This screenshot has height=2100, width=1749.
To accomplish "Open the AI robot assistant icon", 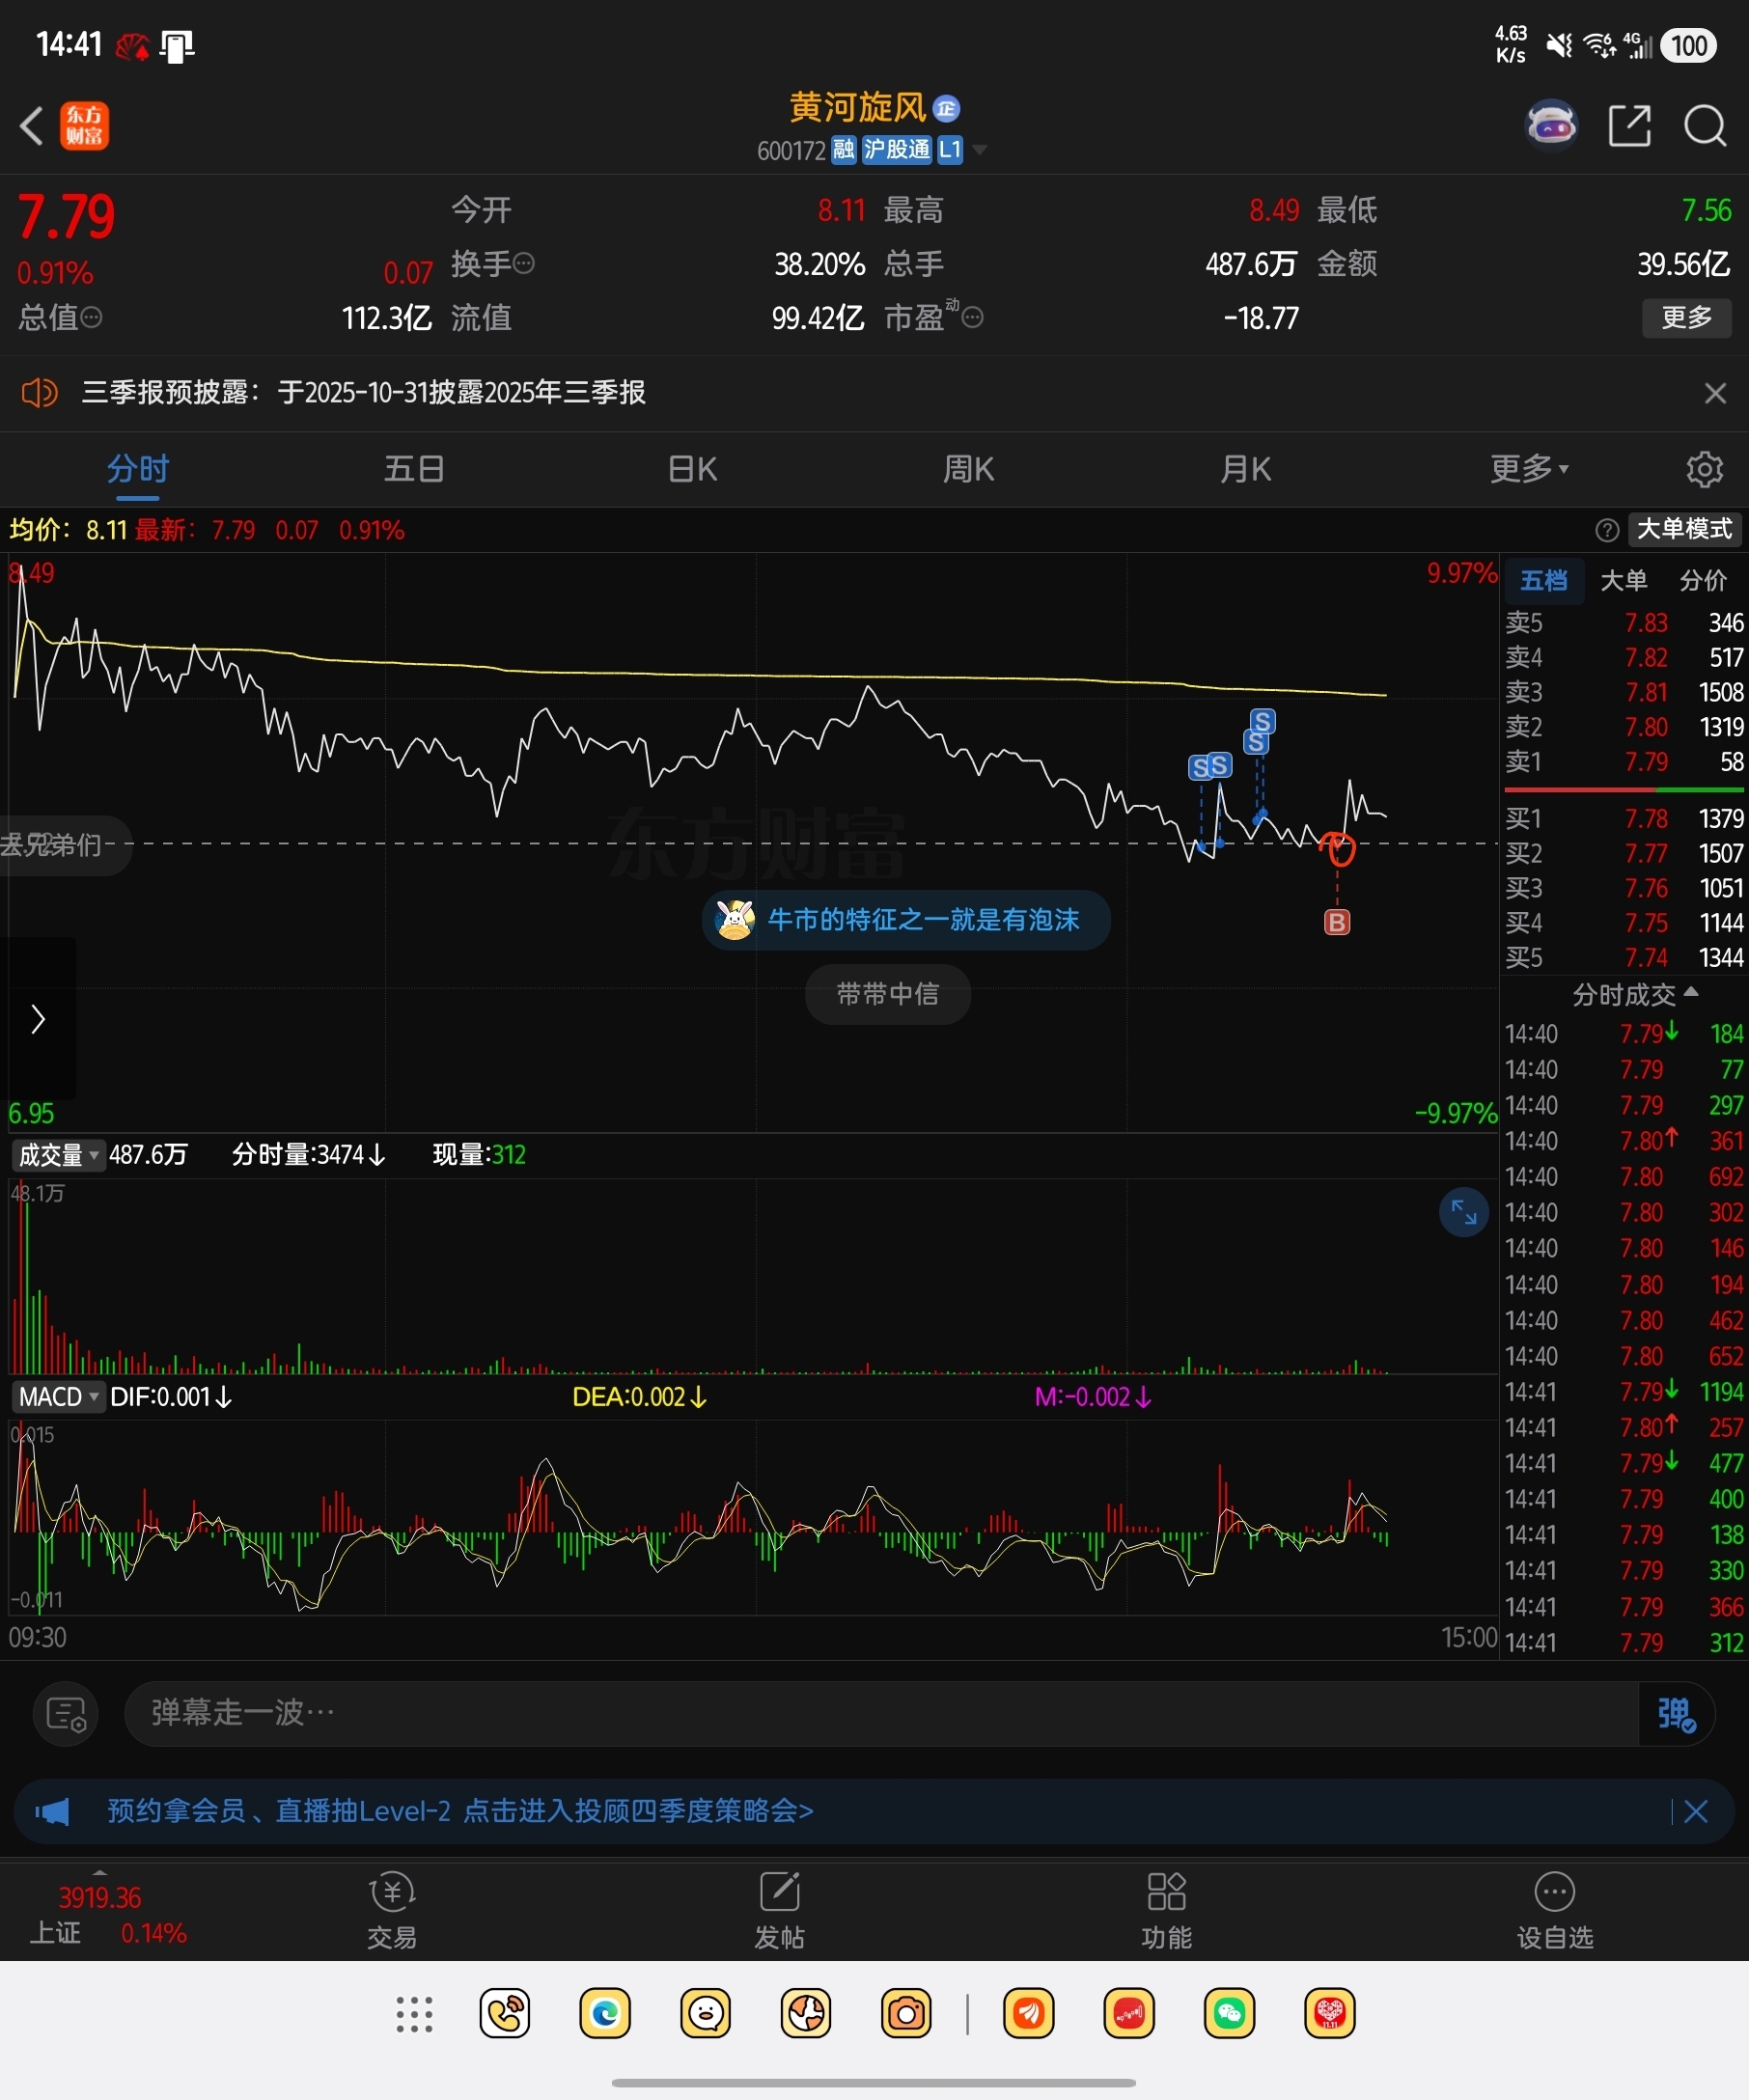I will [x=1551, y=125].
